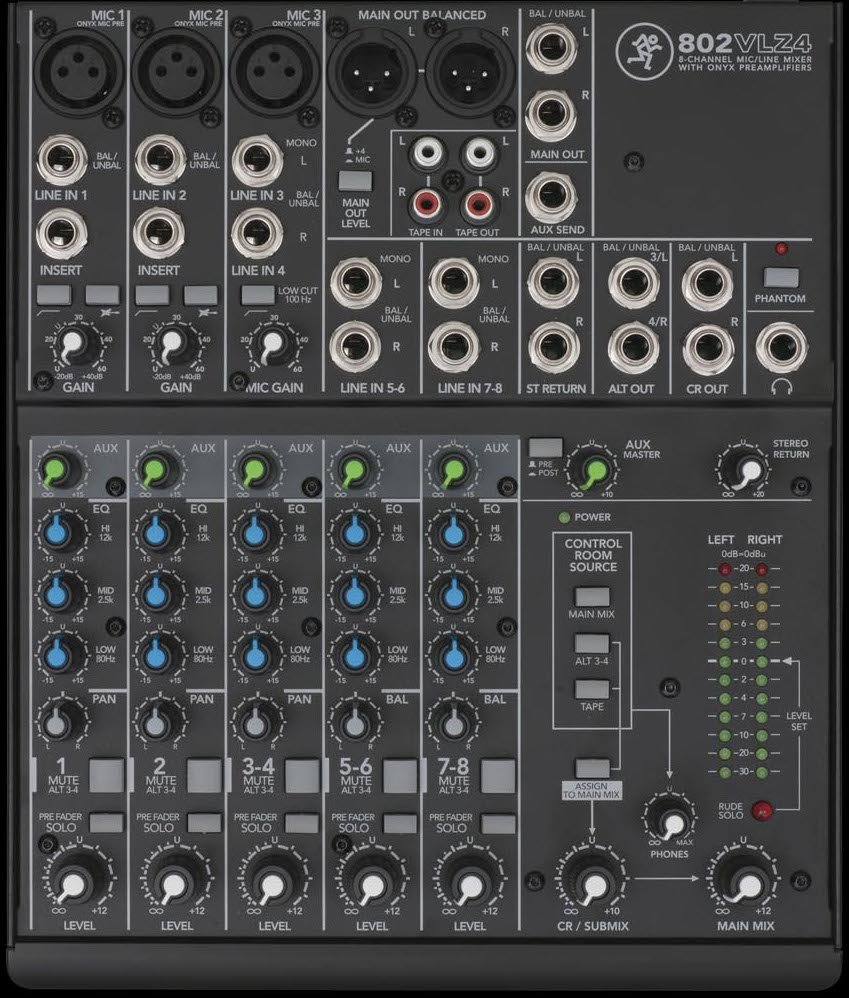Click the AUX MASTER green knob
The width and height of the screenshot is (849, 998).
593,470
